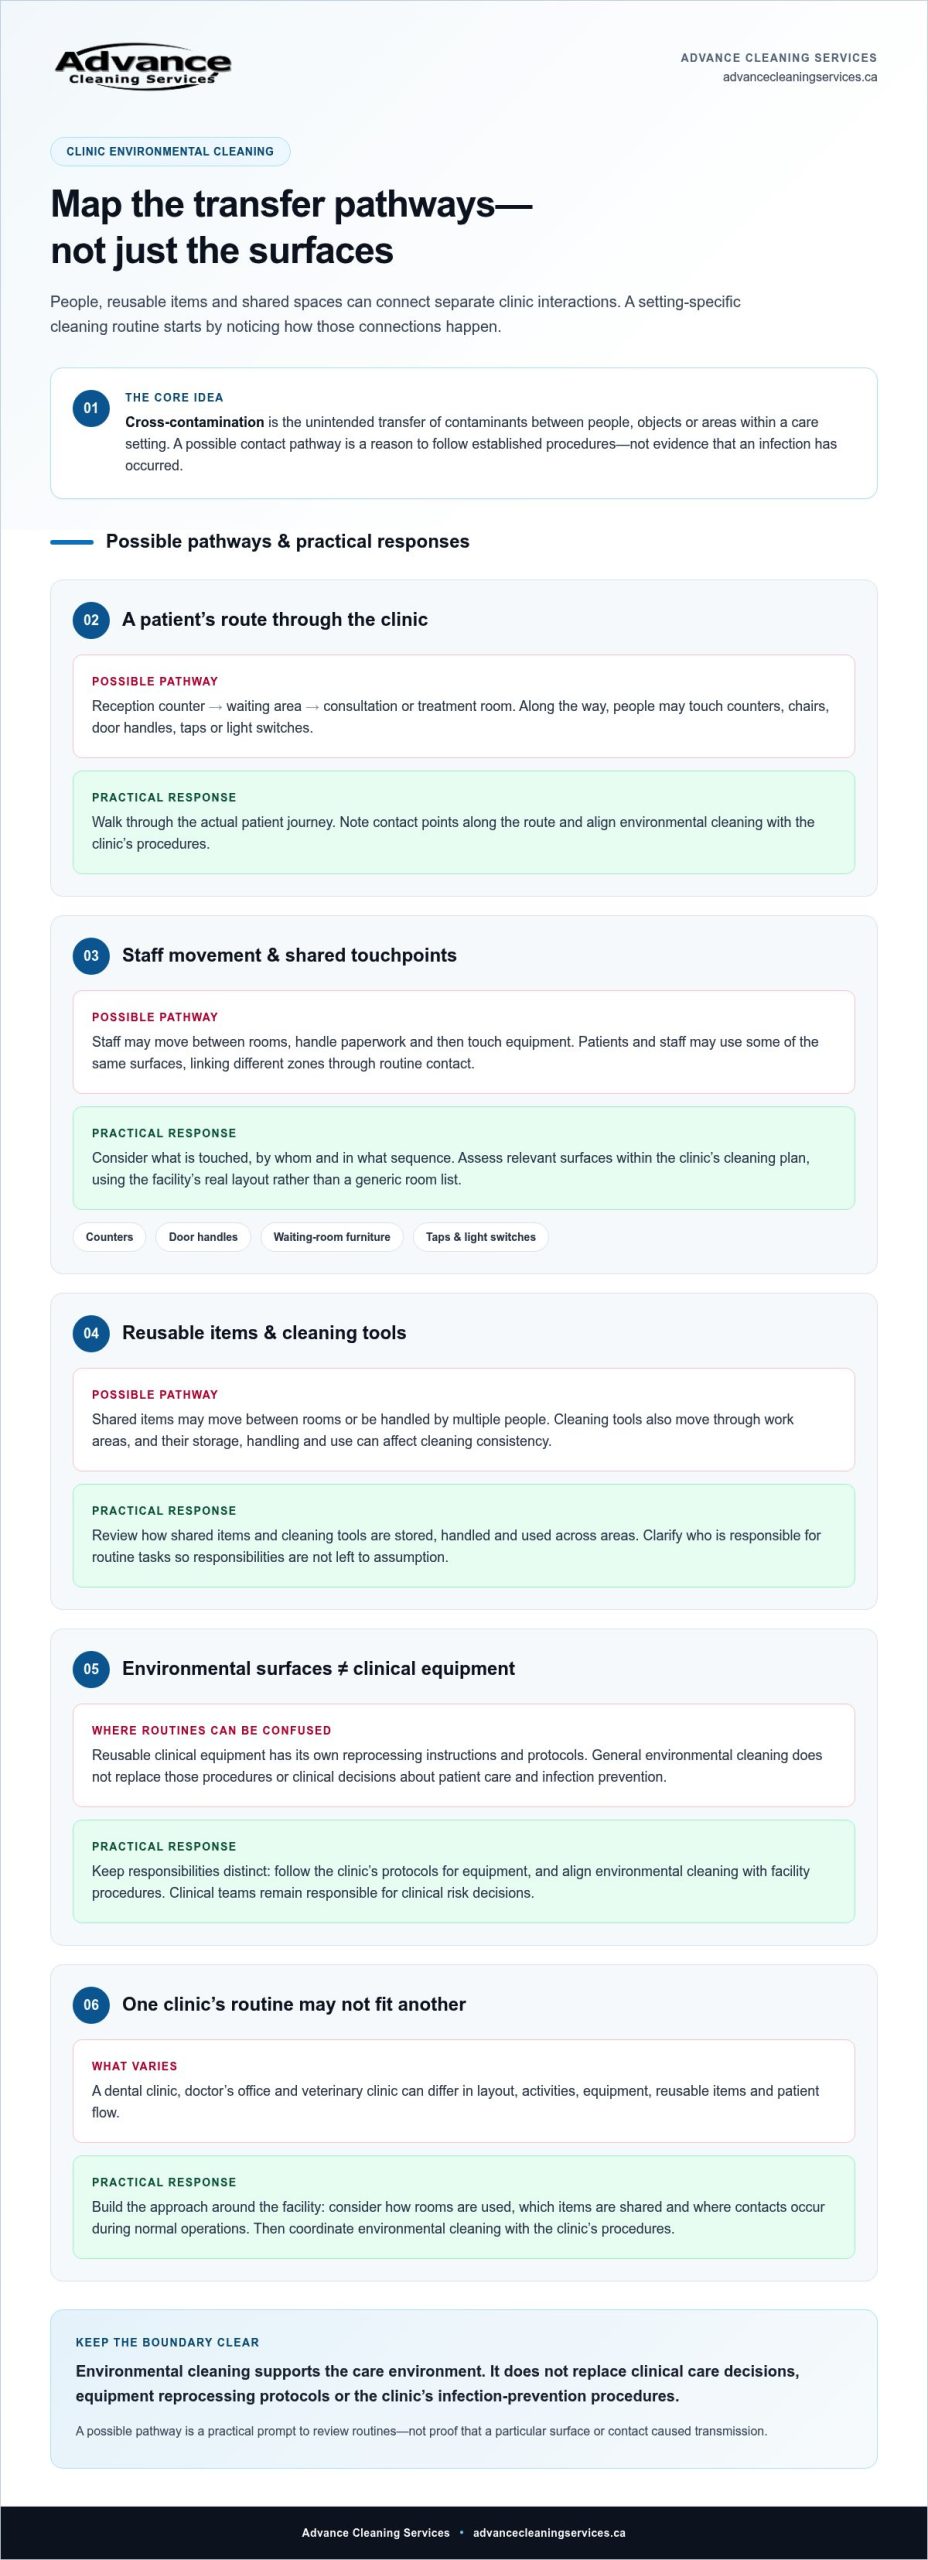
Task: Click the Staff movement & shared touchpoints heading
Action: 289,956
